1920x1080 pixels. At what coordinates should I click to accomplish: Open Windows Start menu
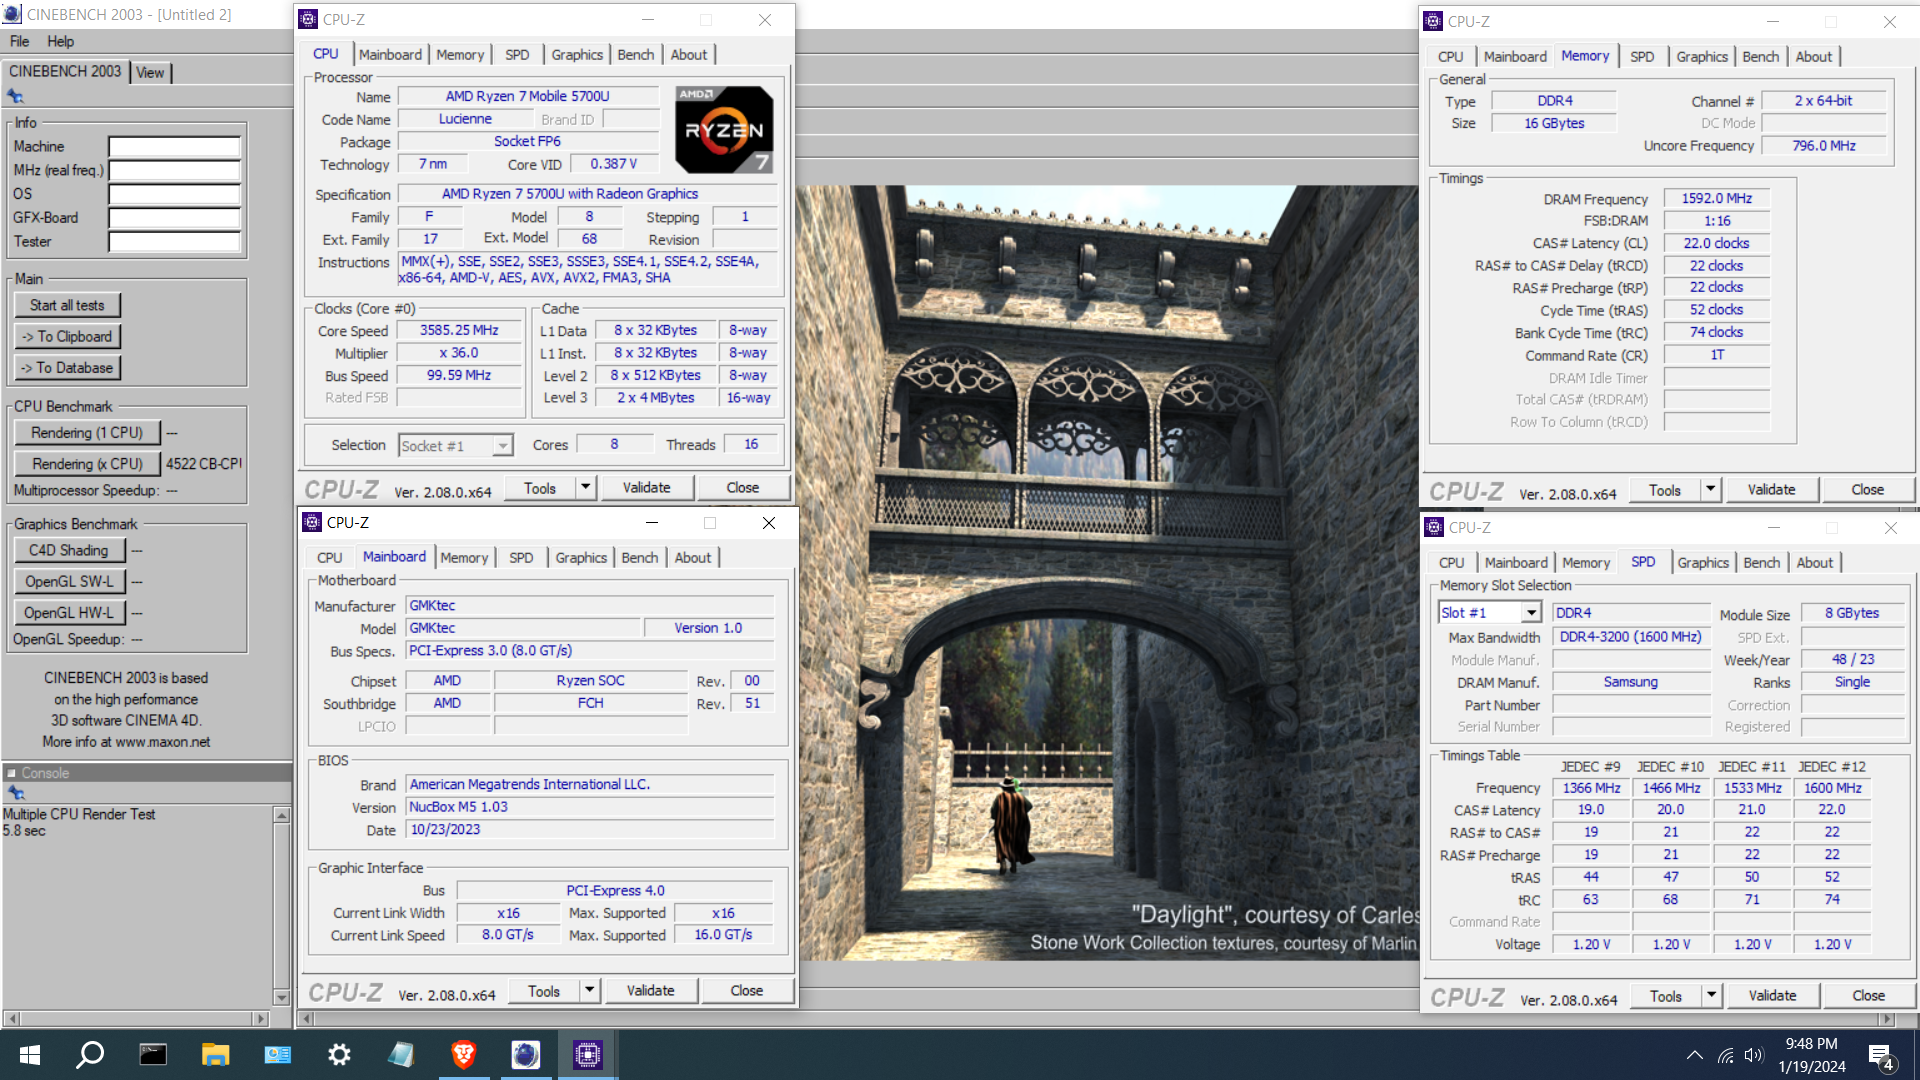(30, 1055)
